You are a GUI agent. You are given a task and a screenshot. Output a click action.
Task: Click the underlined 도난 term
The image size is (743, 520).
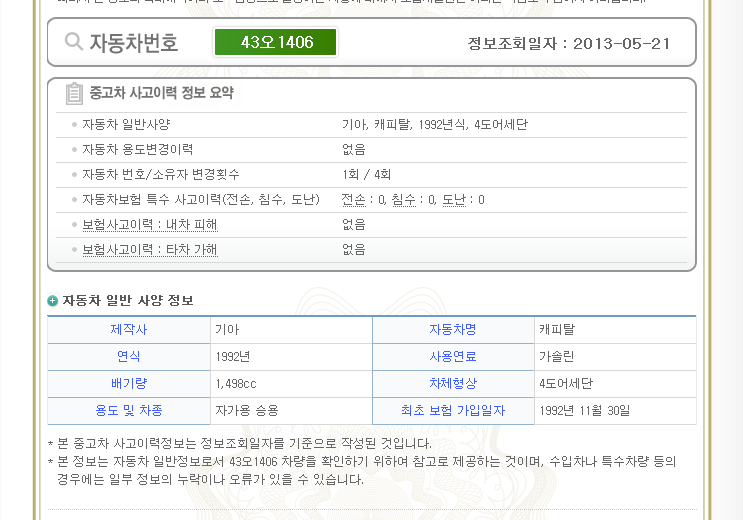[x=454, y=200]
